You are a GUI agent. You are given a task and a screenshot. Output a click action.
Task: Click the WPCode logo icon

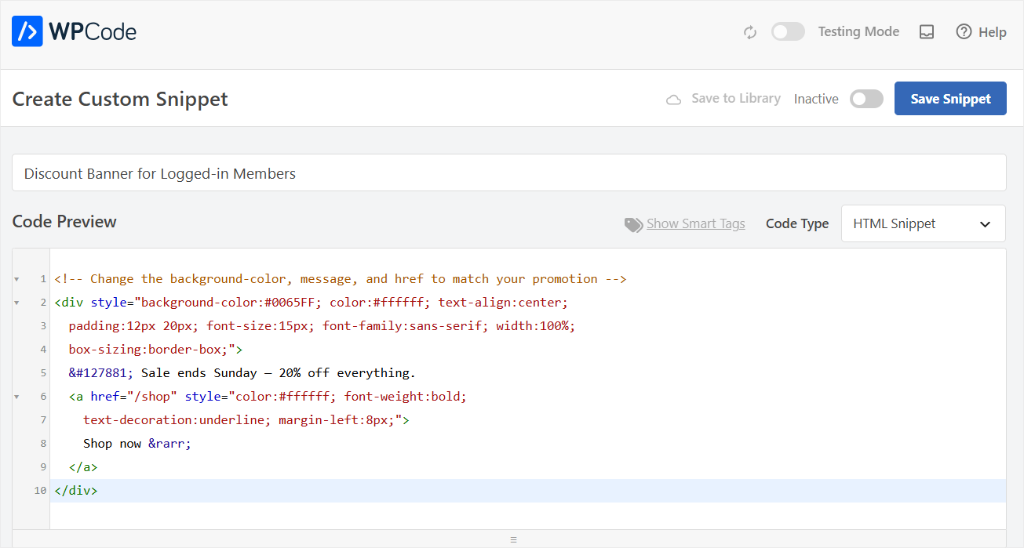click(x=27, y=31)
